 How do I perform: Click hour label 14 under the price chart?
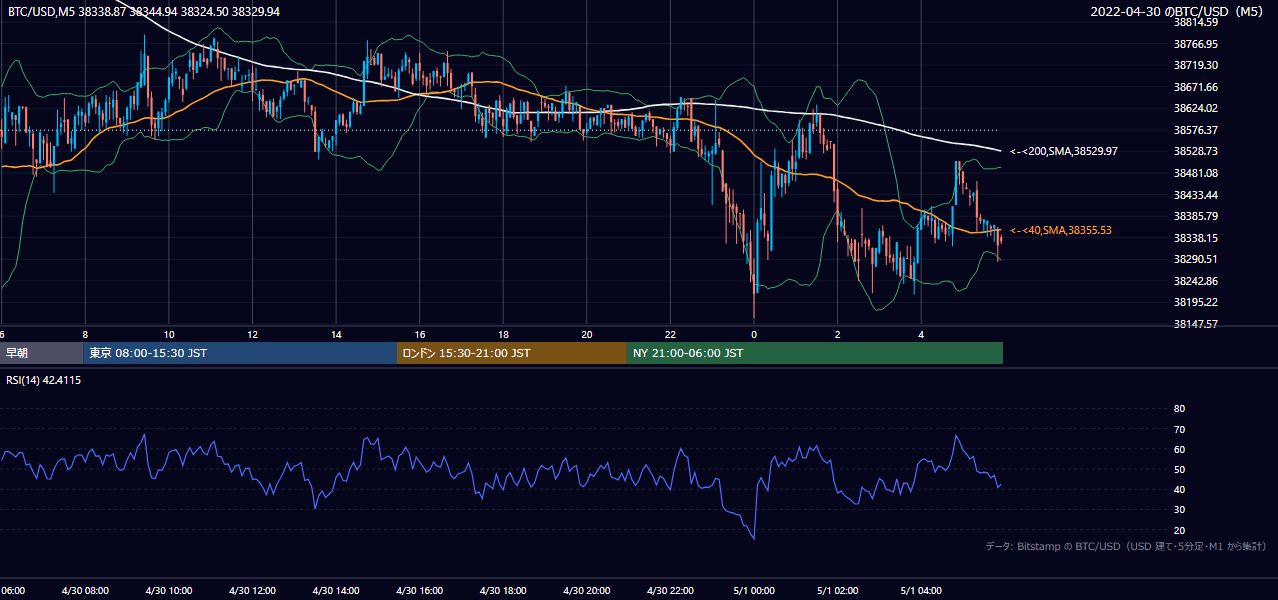[x=336, y=335]
